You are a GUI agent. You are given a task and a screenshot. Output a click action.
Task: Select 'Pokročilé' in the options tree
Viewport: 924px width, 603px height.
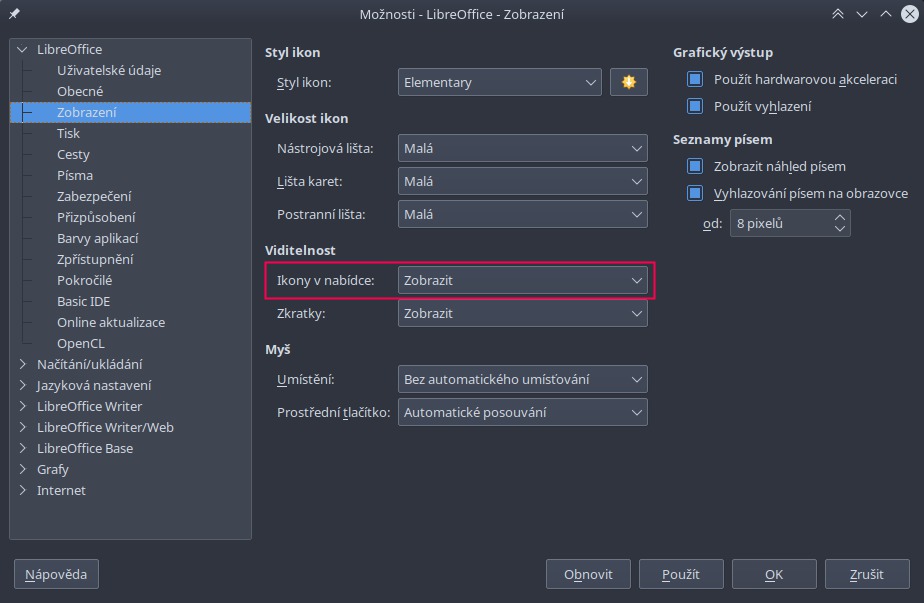point(84,280)
